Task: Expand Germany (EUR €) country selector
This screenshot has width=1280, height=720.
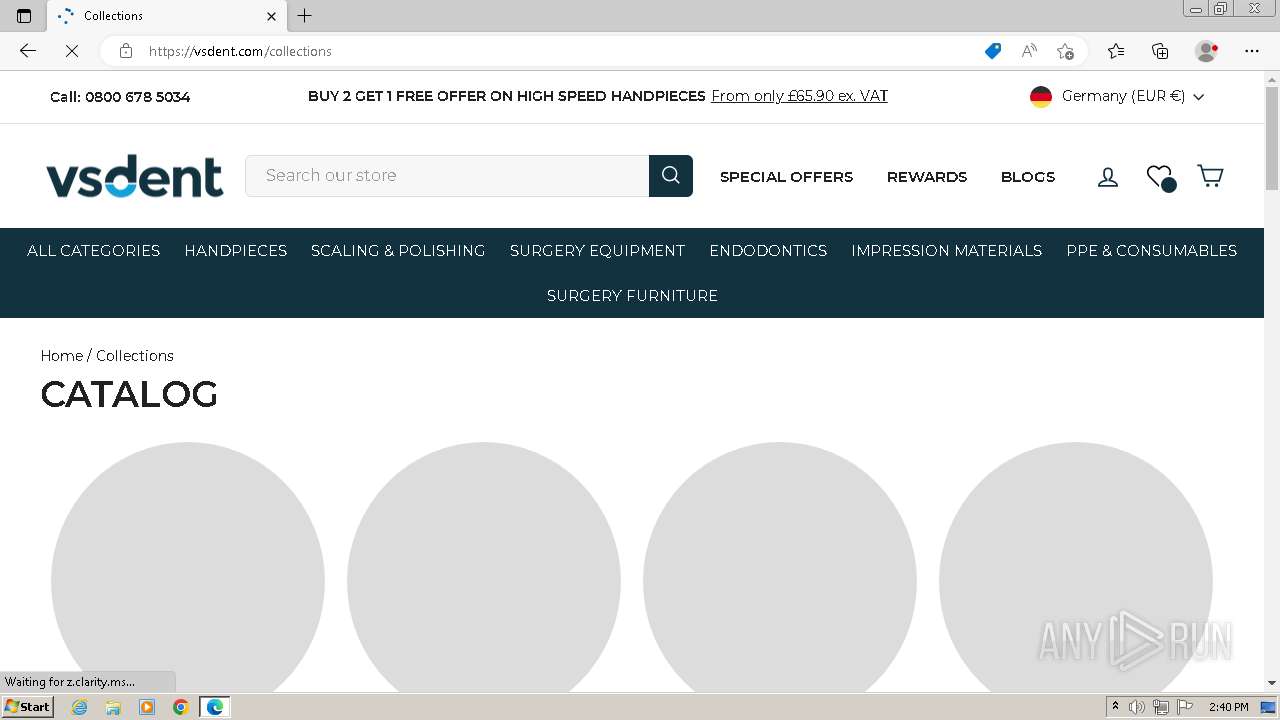Action: pos(1117,96)
